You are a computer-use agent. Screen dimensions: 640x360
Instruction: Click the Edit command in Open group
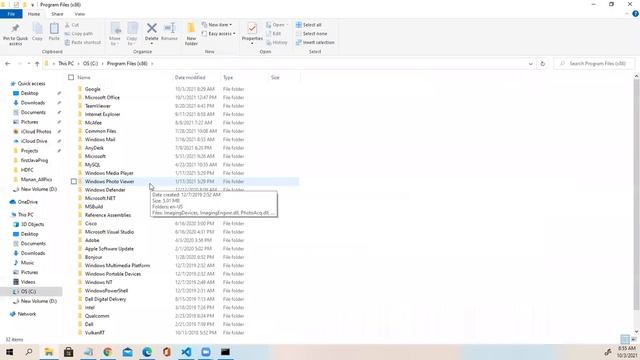click(273, 33)
